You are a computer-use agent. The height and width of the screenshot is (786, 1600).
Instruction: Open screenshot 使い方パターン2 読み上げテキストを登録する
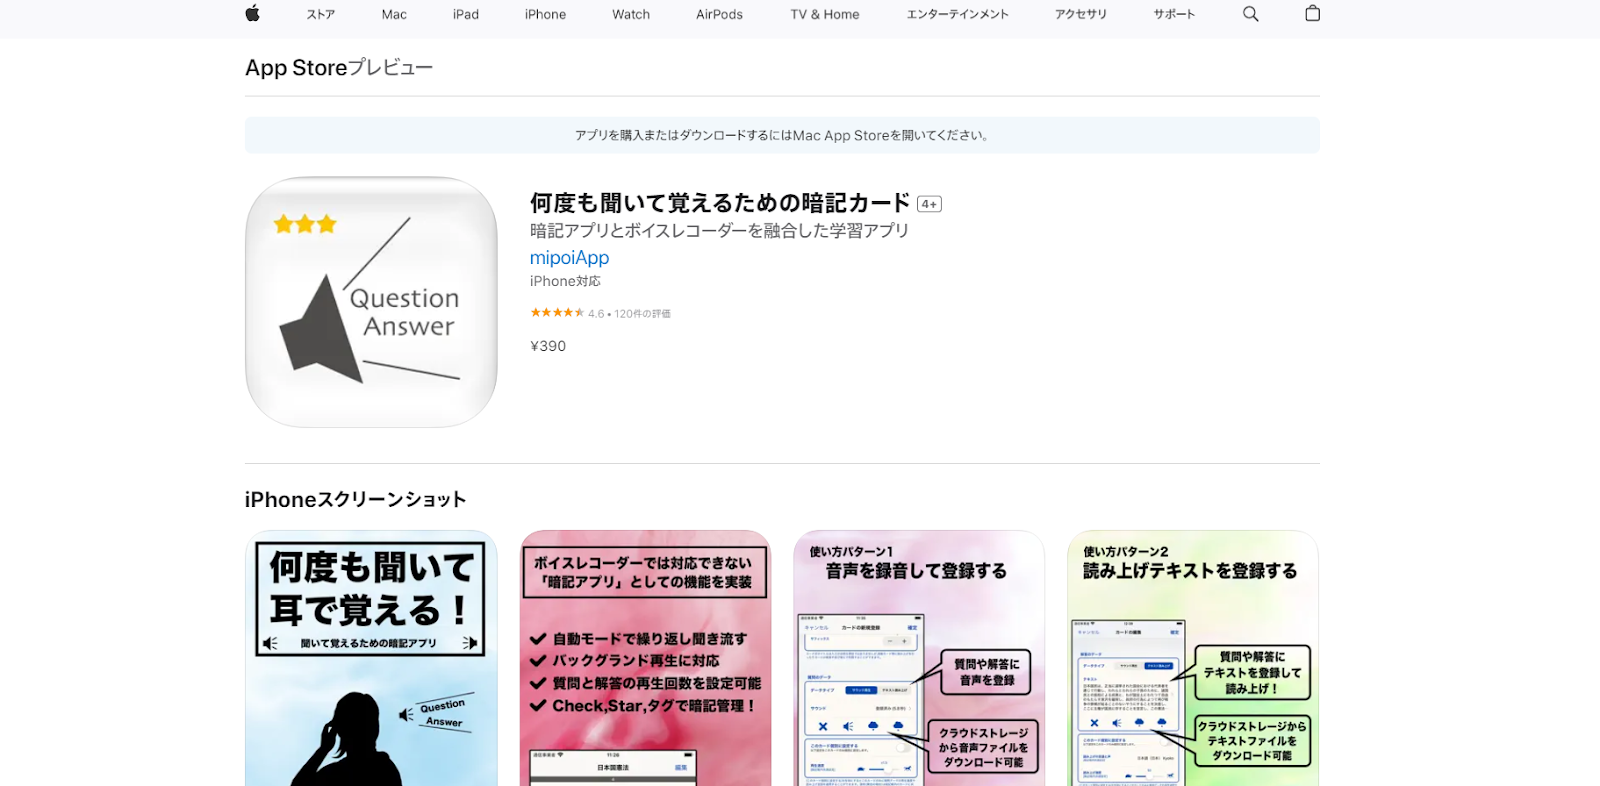1193,658
